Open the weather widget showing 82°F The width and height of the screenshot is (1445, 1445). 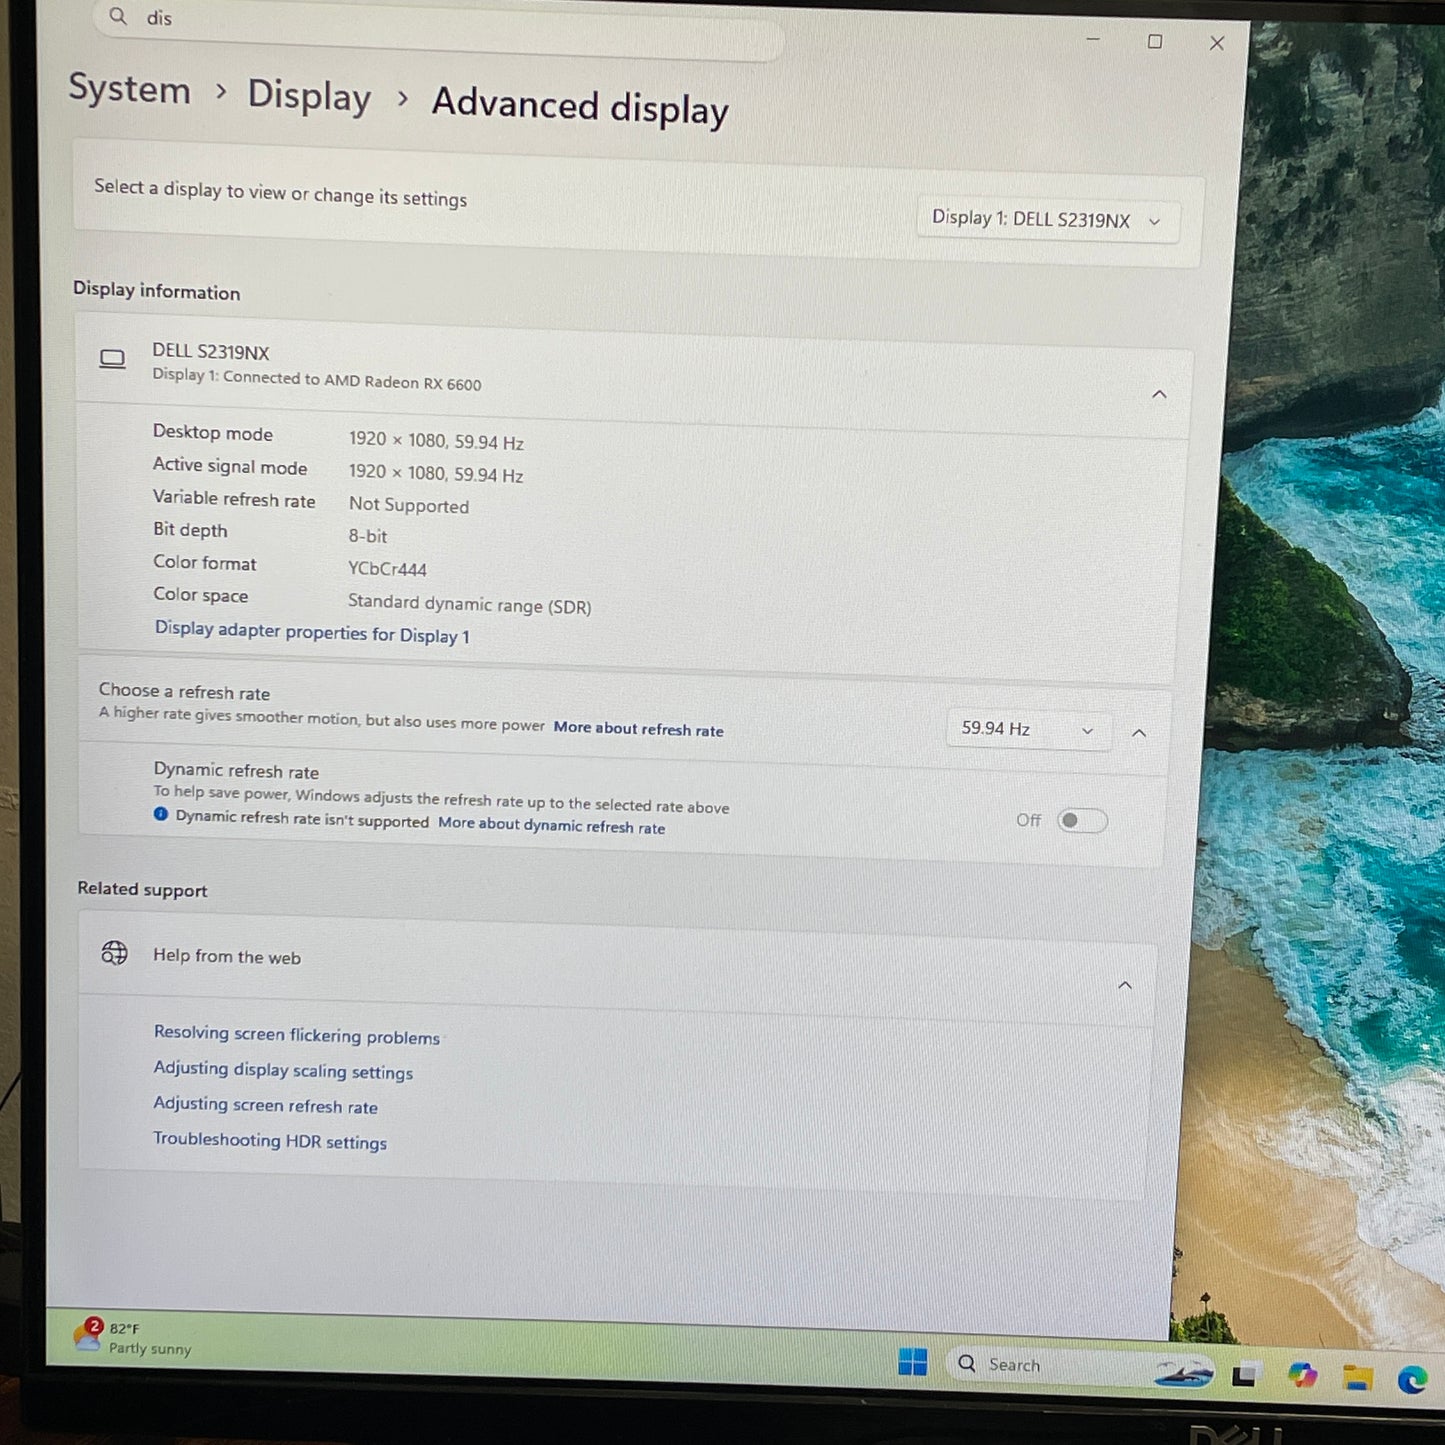click(x=134, y=1337)
